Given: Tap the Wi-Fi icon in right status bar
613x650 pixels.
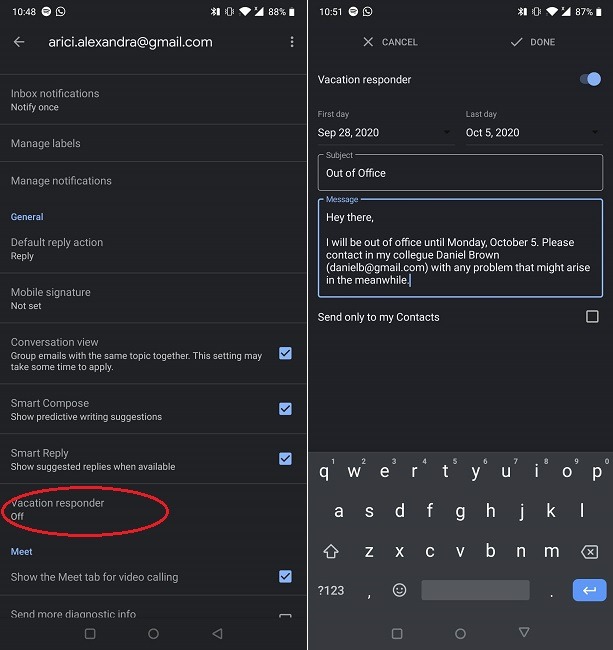Looking at the screenshot, I should 552,12.
